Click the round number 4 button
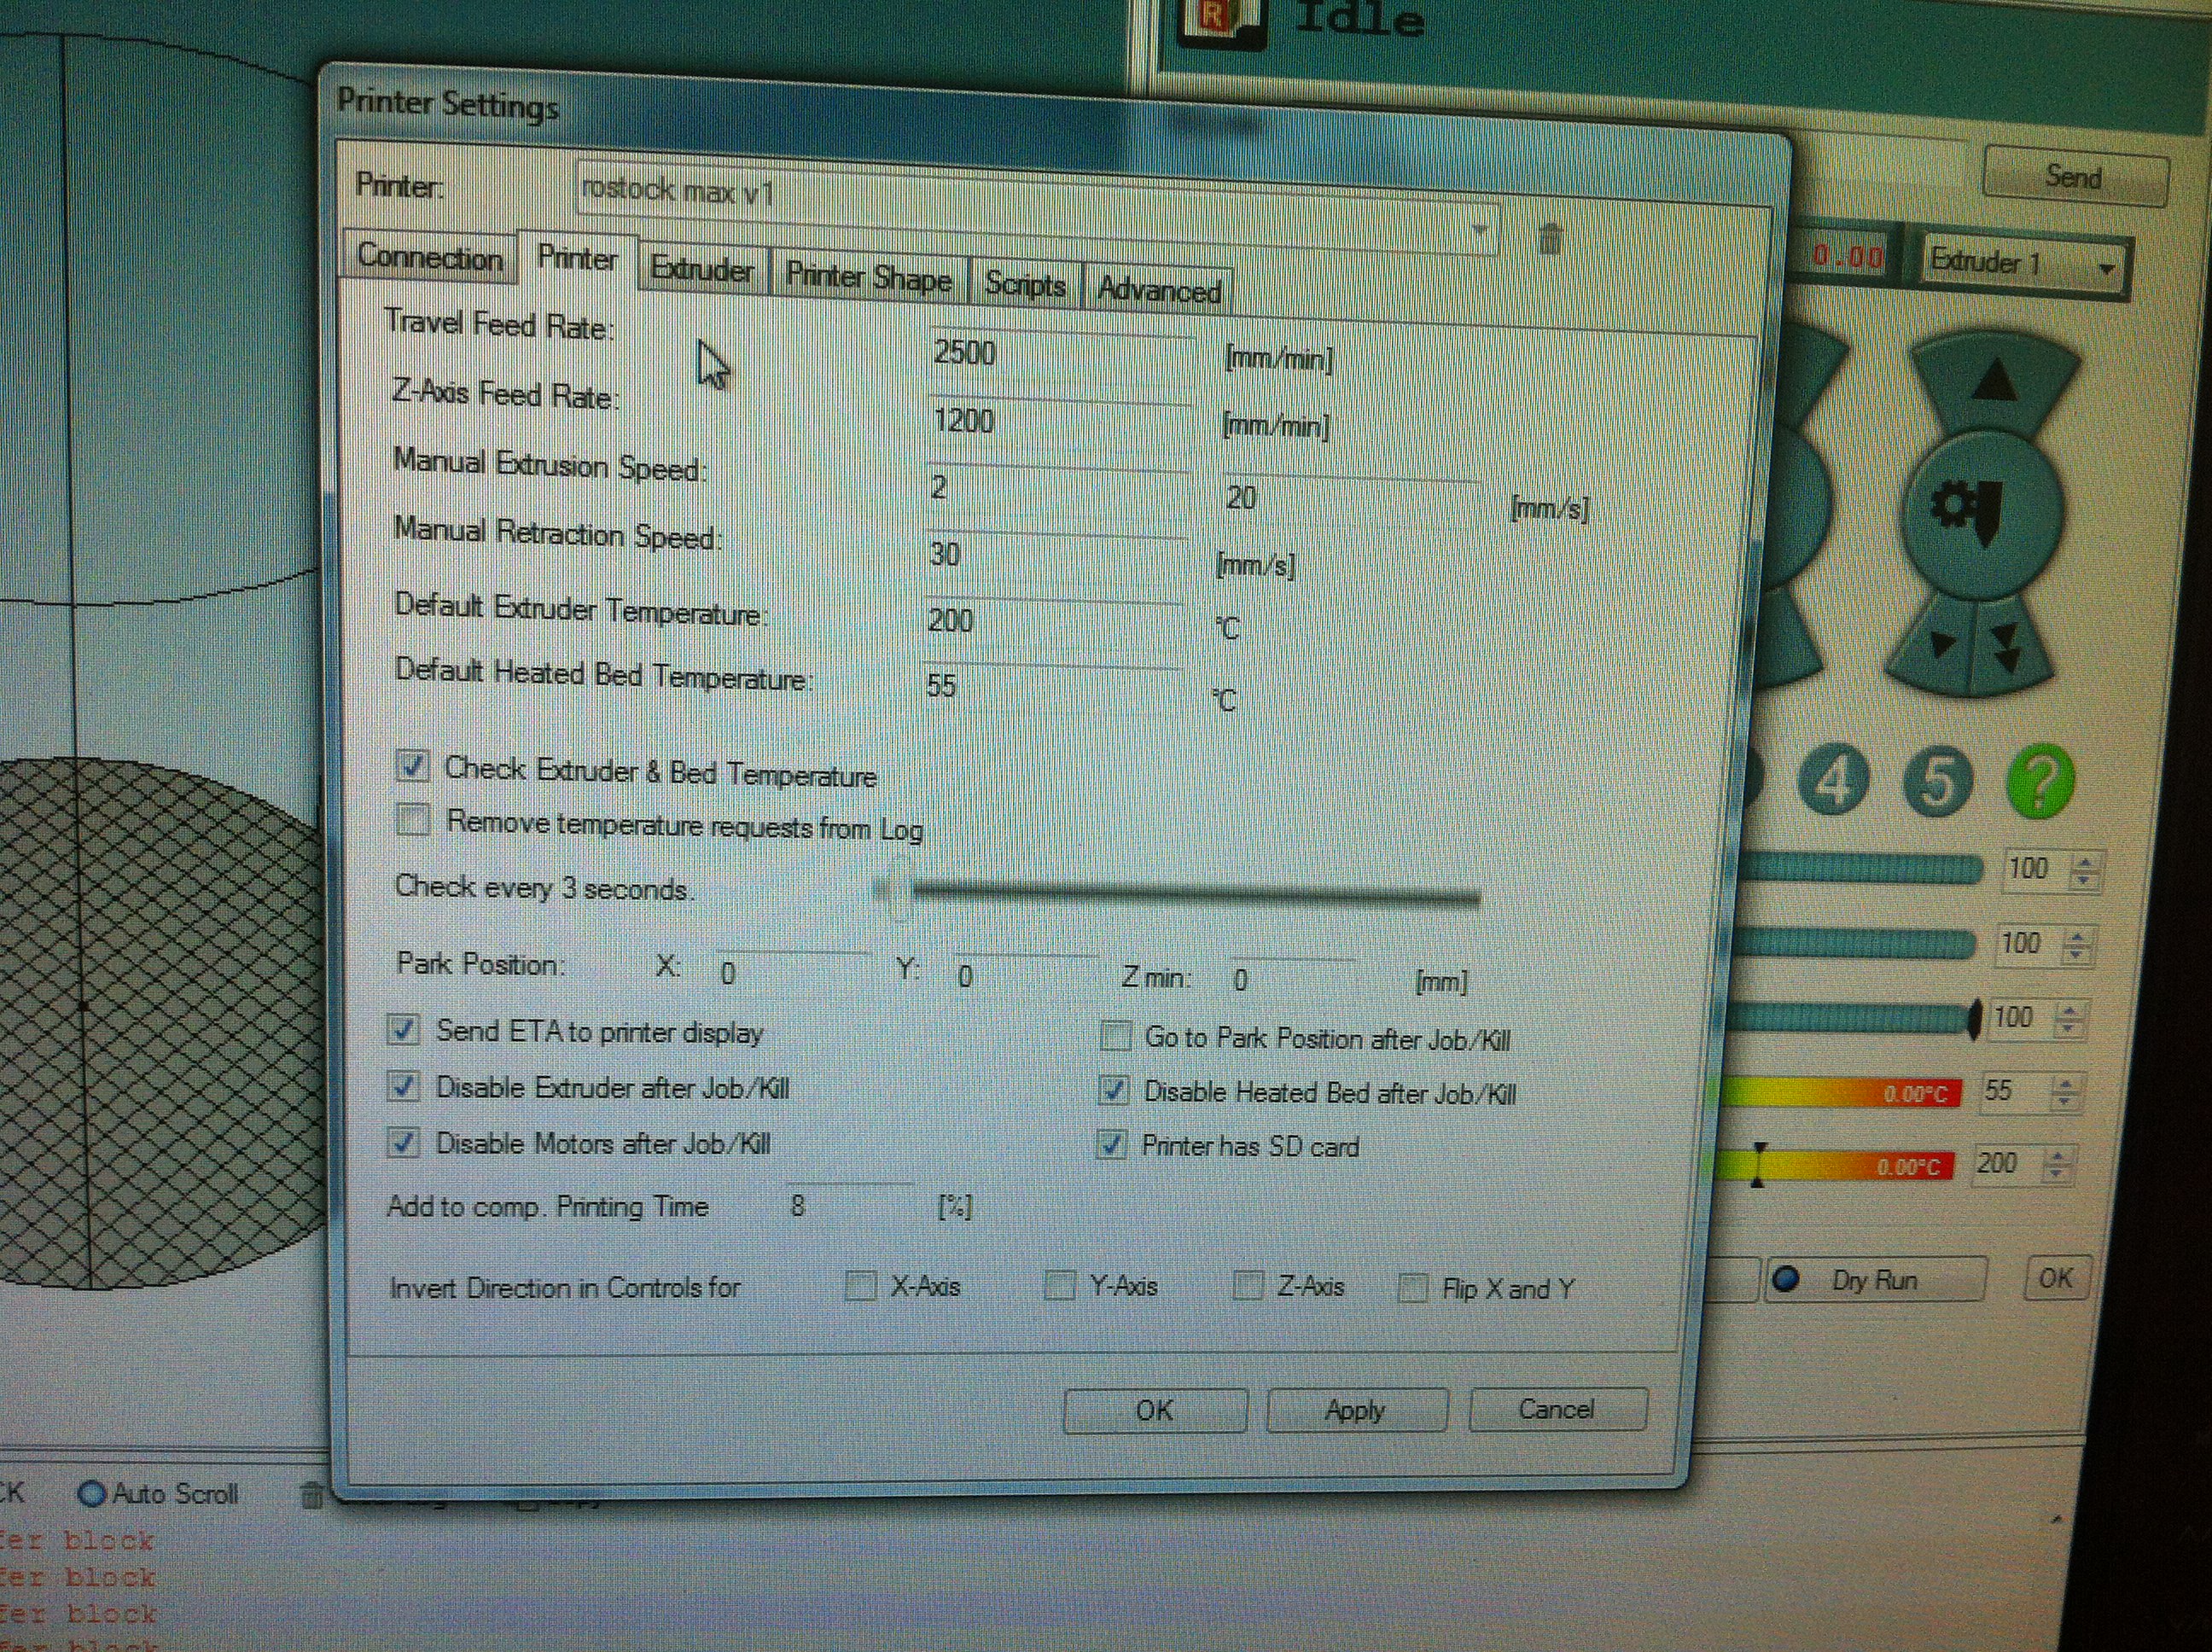2212x1652 pixels. [1833, 781]
